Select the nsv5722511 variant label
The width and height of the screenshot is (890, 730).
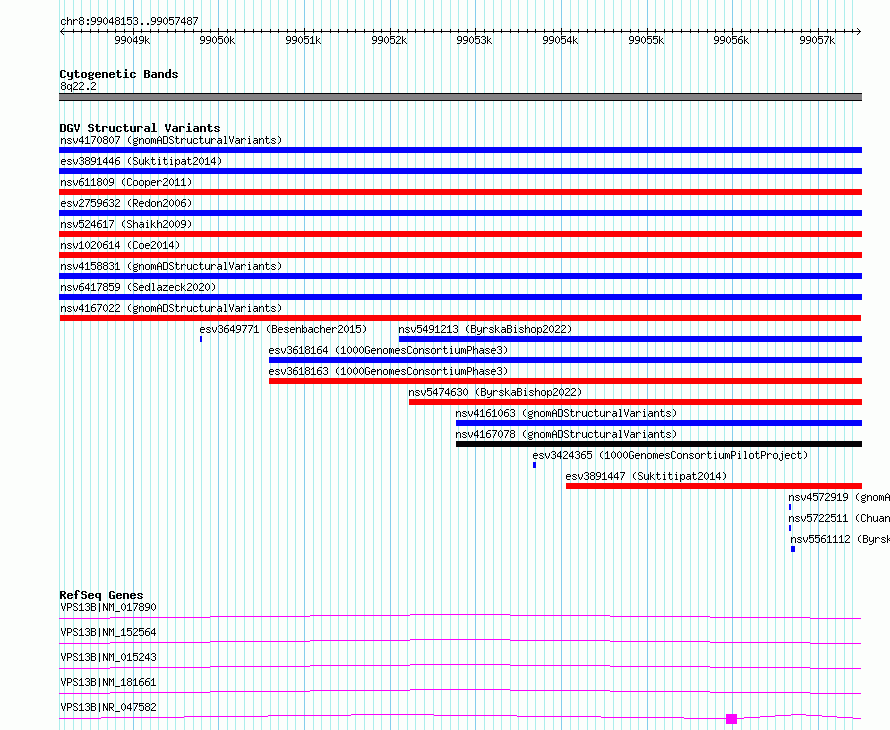point(839,518)
